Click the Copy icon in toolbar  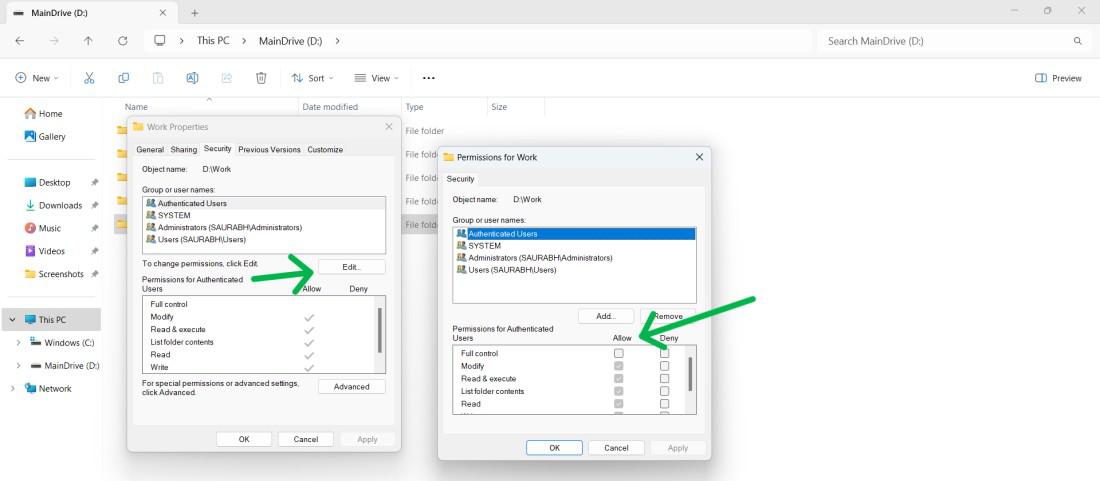123,78
